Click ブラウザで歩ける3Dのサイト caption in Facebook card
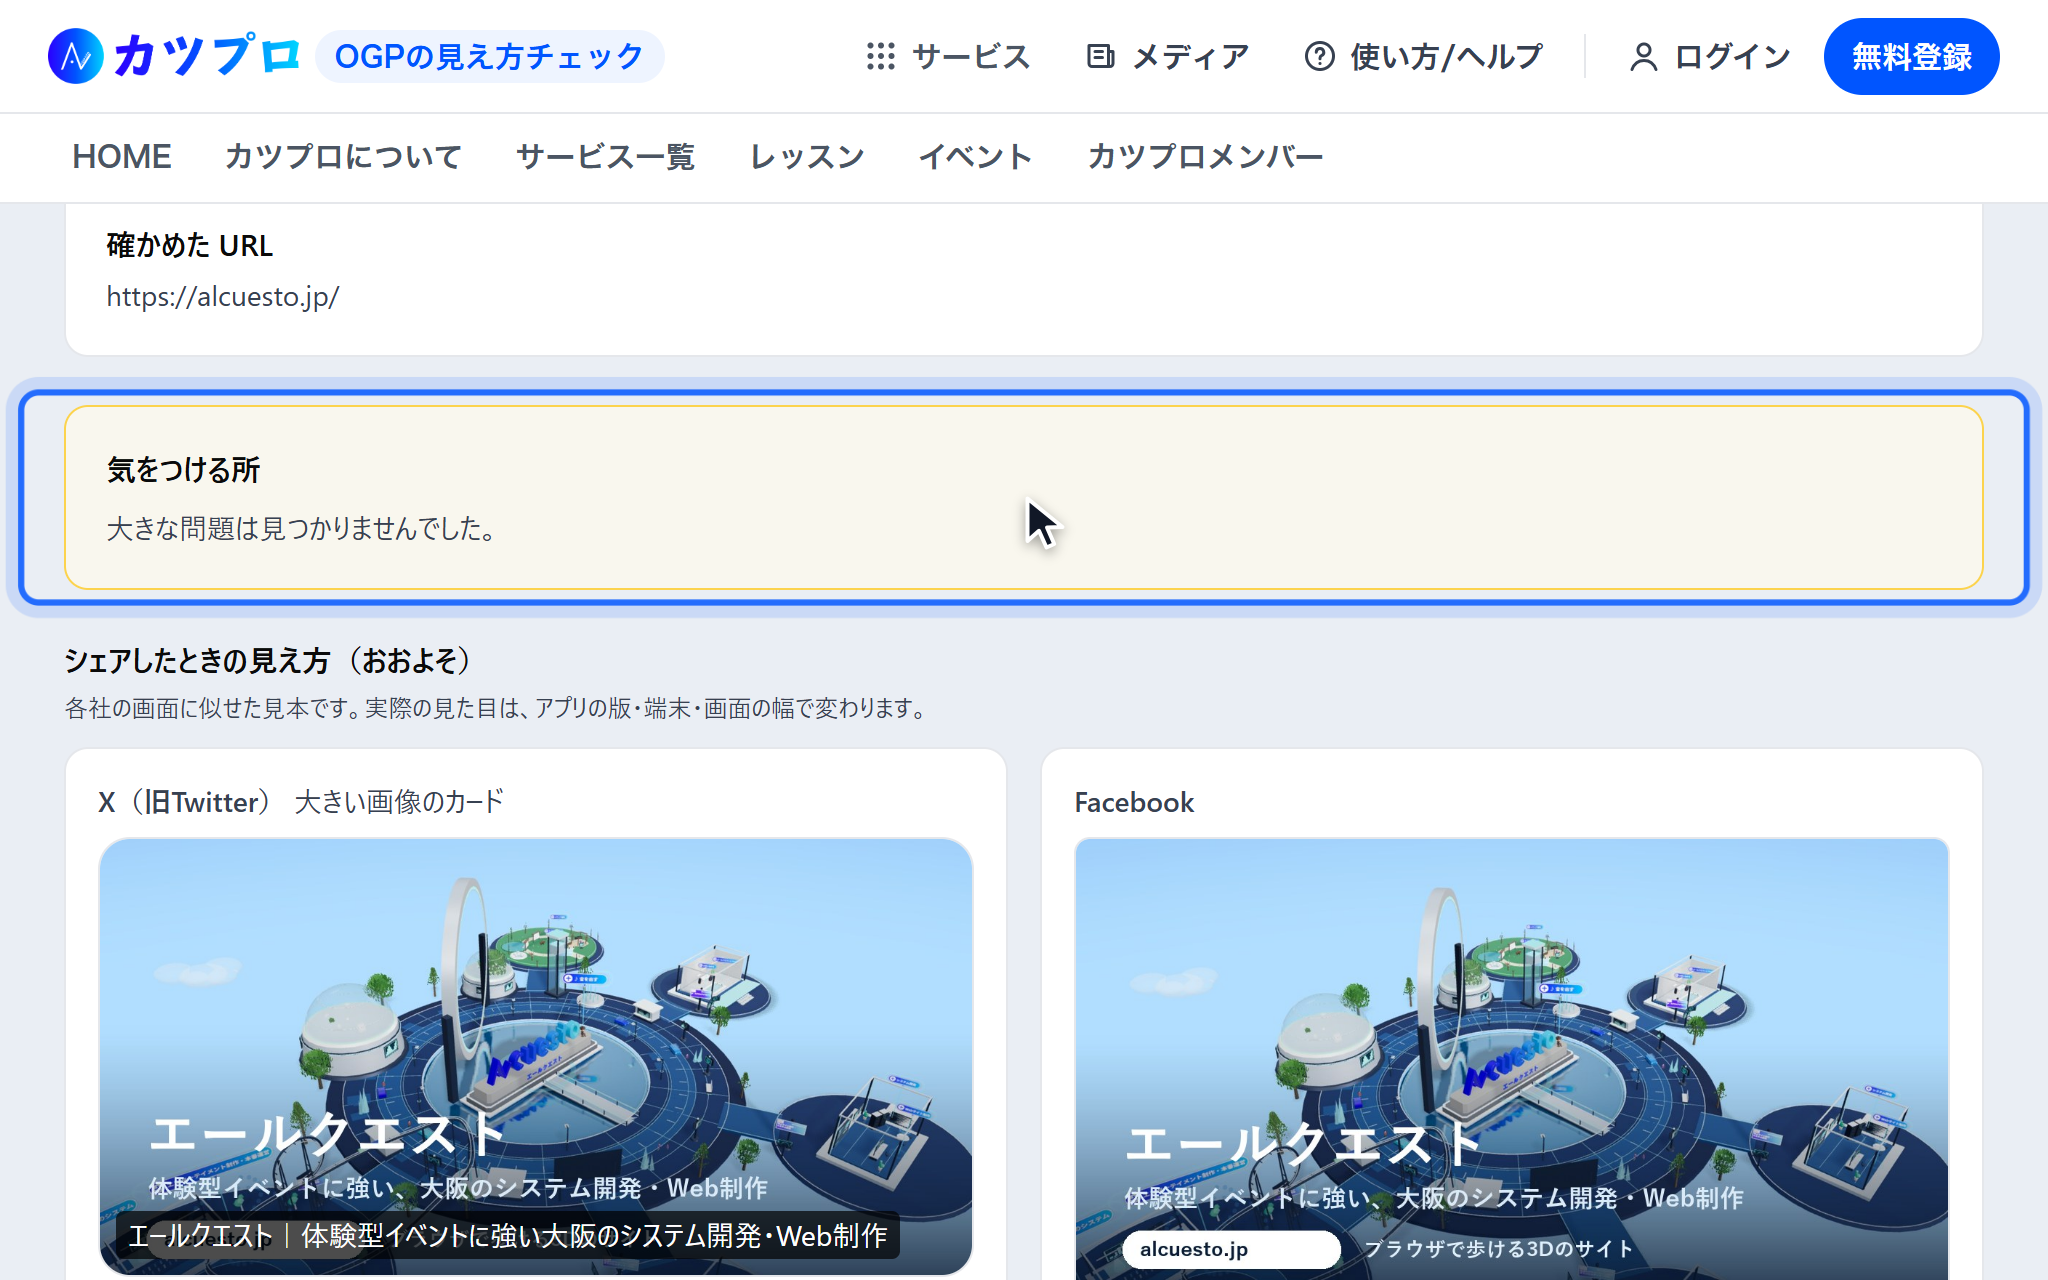The image size is (2048, 1280). tap(1498, 1249)
